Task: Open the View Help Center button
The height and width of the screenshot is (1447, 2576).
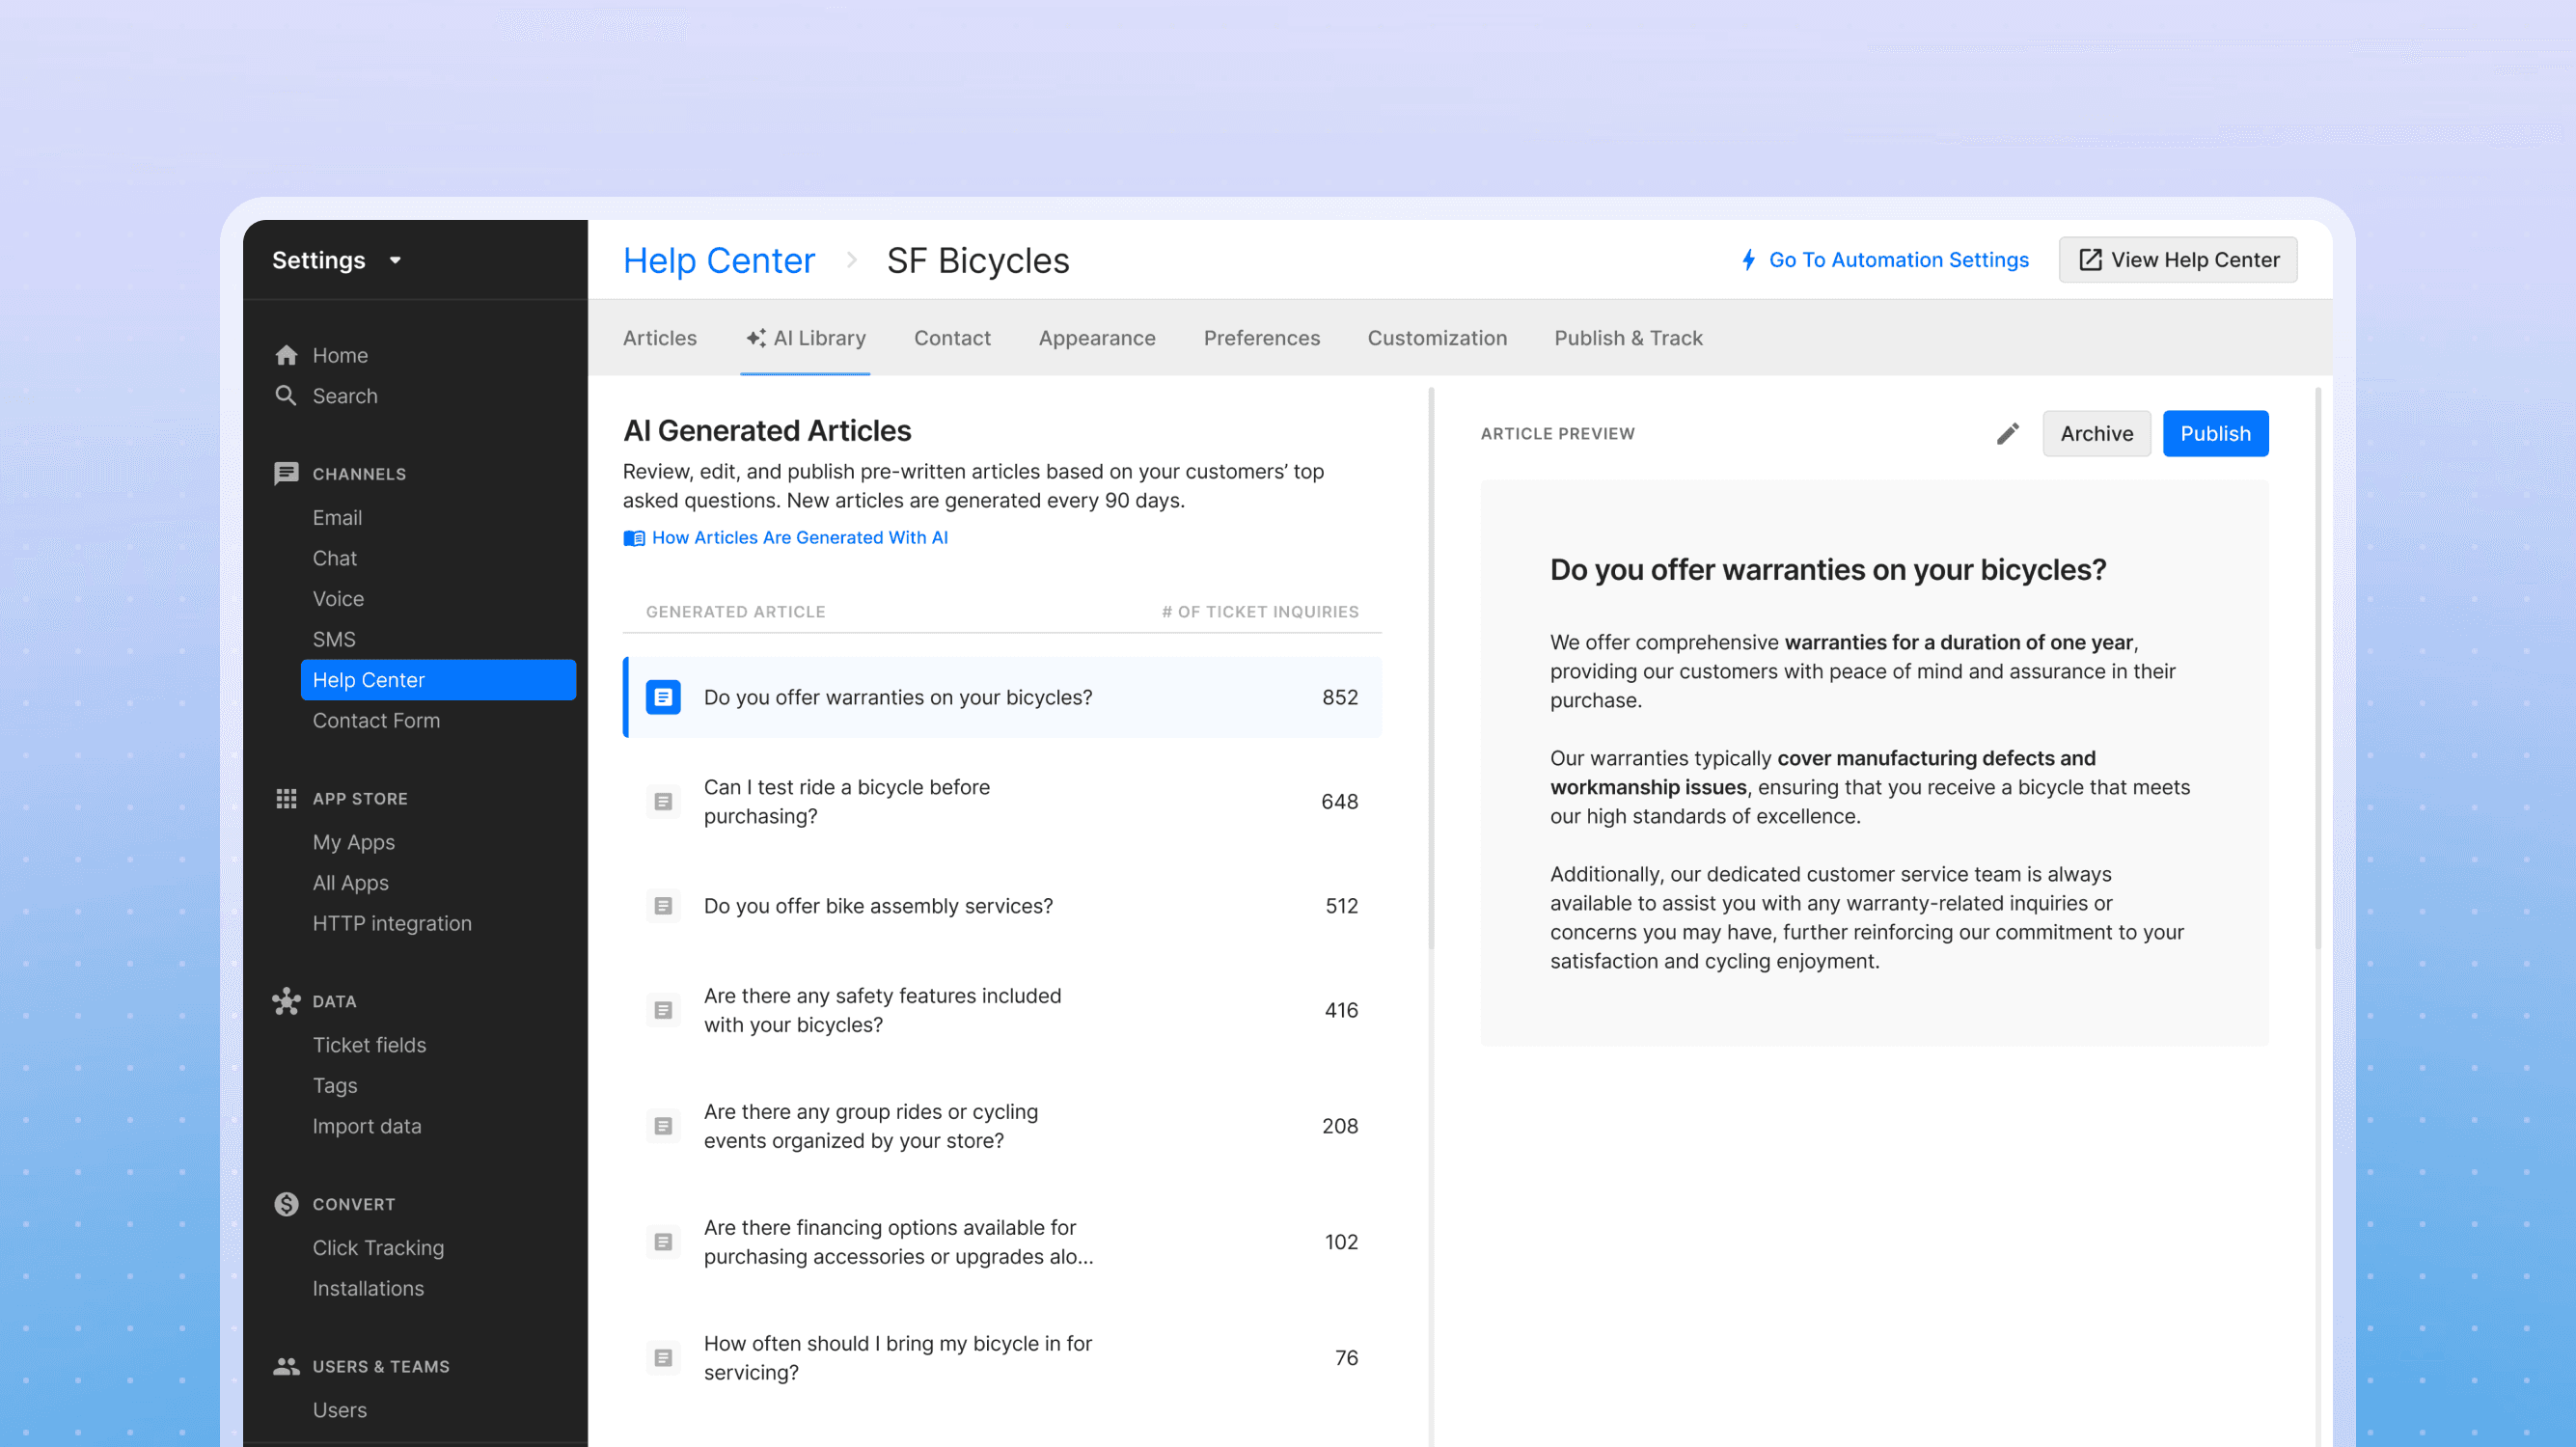Action: (2177, 260)
